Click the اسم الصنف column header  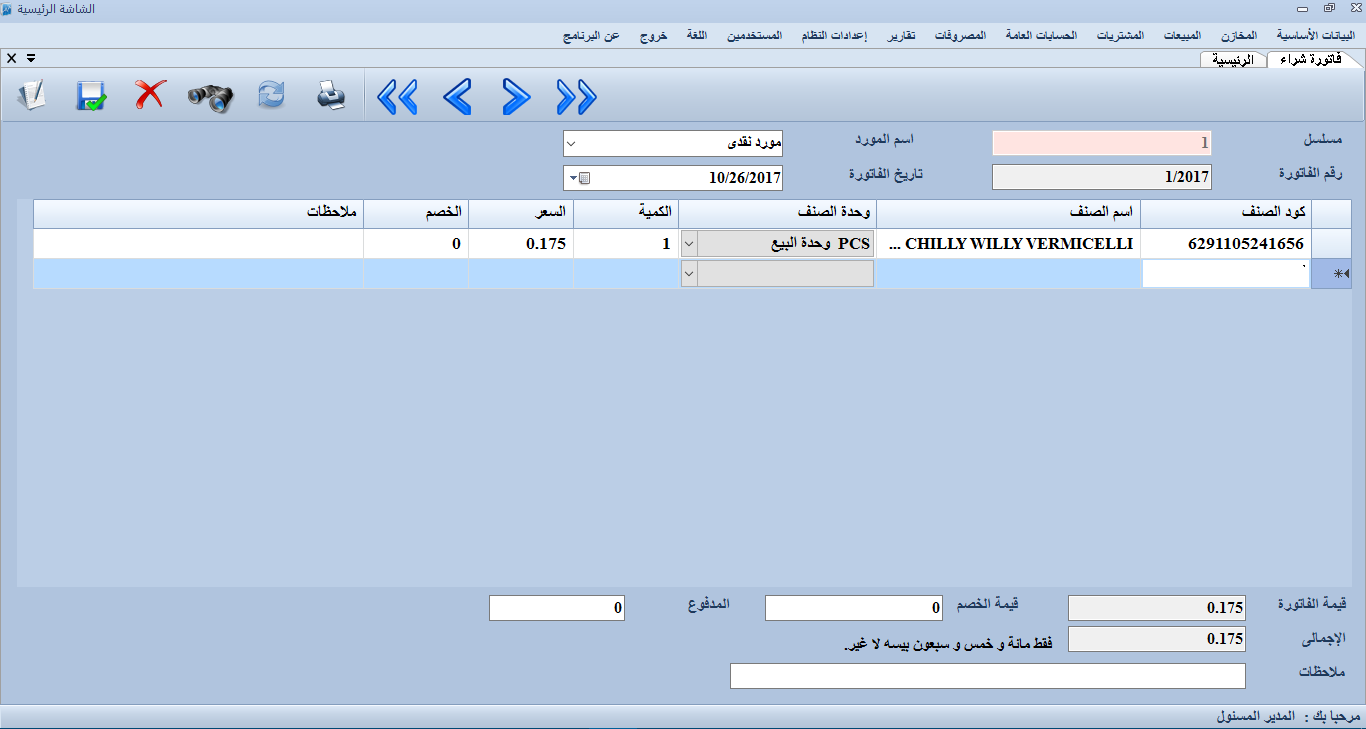click(1008, 214)
